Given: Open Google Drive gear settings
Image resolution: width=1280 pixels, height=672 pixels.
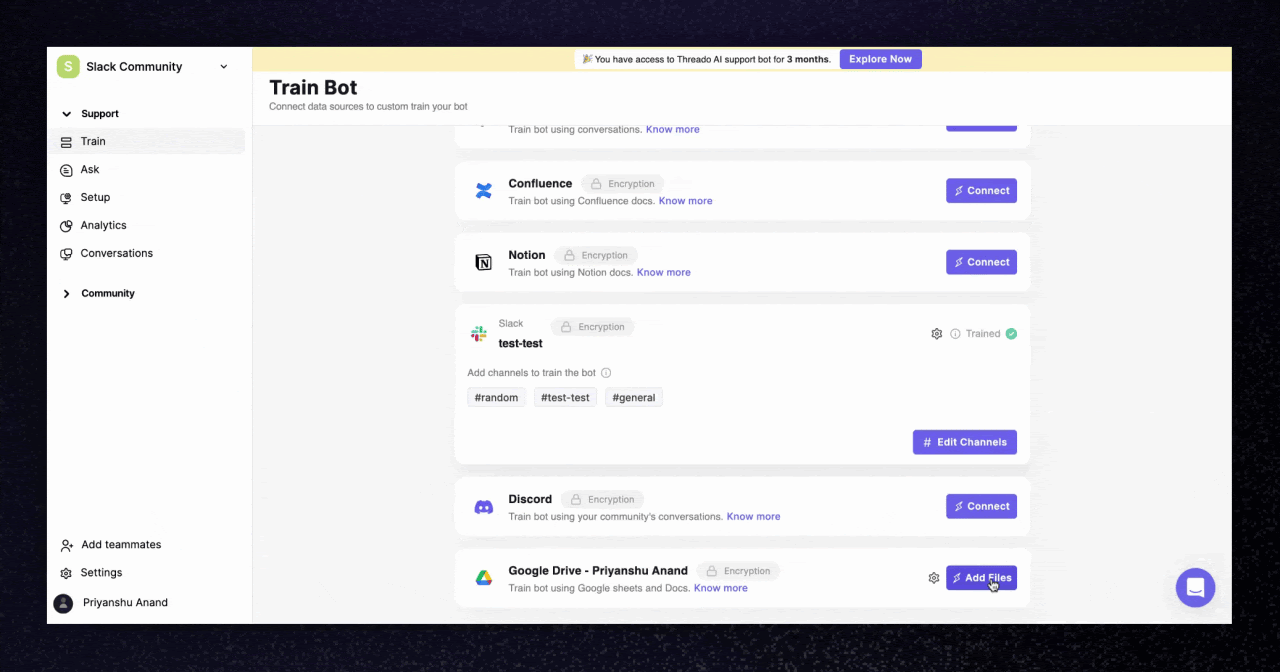Looking at the screenshot, I should pyautogui.click(x=934, y=578).
